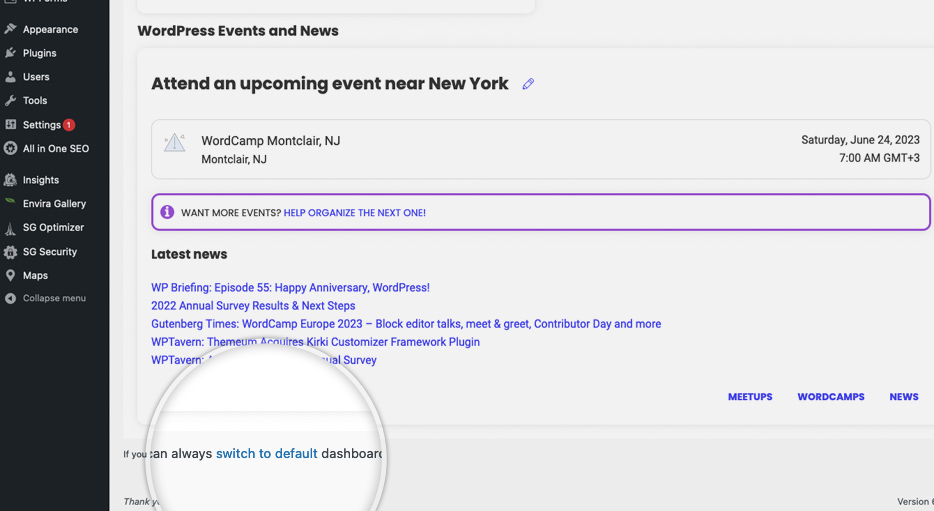934x511 pixels.
Task: Click switch to default dashboard link
Action: (x=266, y=454)
